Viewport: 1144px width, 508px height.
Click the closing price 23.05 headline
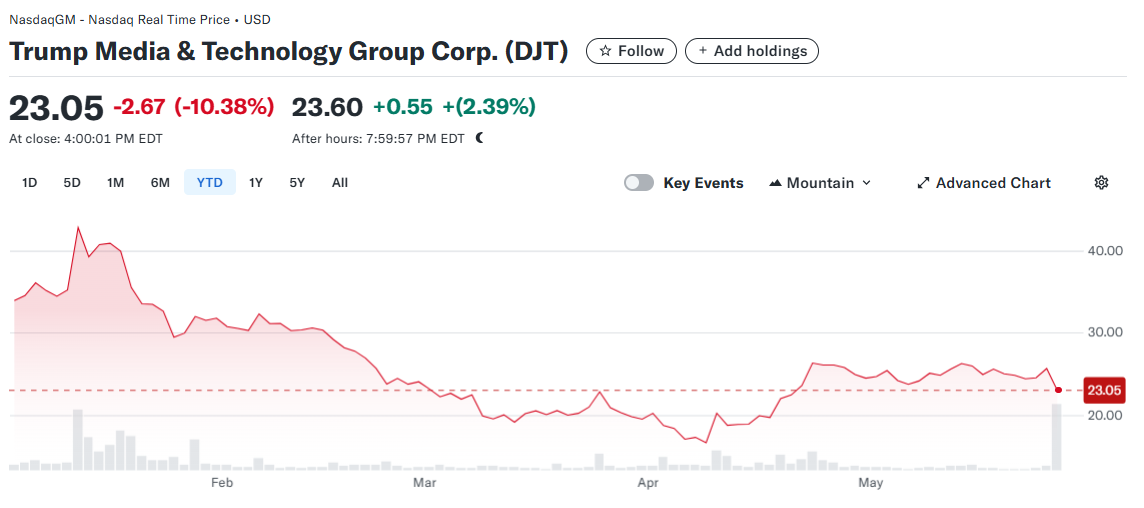point(56,108)
